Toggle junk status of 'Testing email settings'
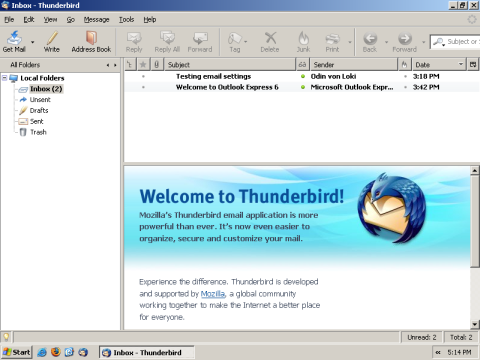This screenshot has width=480, height=360. (x=405, y=76)
